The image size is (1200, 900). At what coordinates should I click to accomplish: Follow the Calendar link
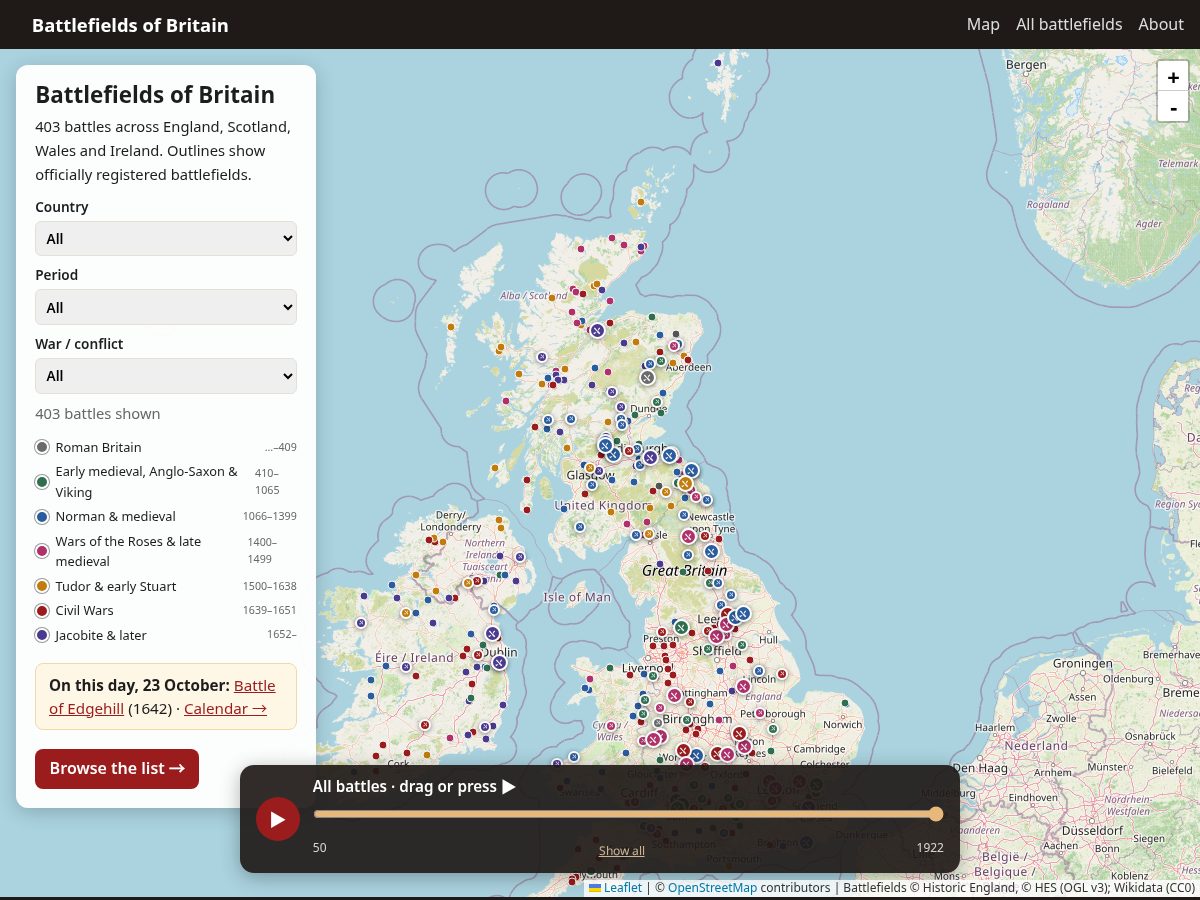[x=225, y=708]
